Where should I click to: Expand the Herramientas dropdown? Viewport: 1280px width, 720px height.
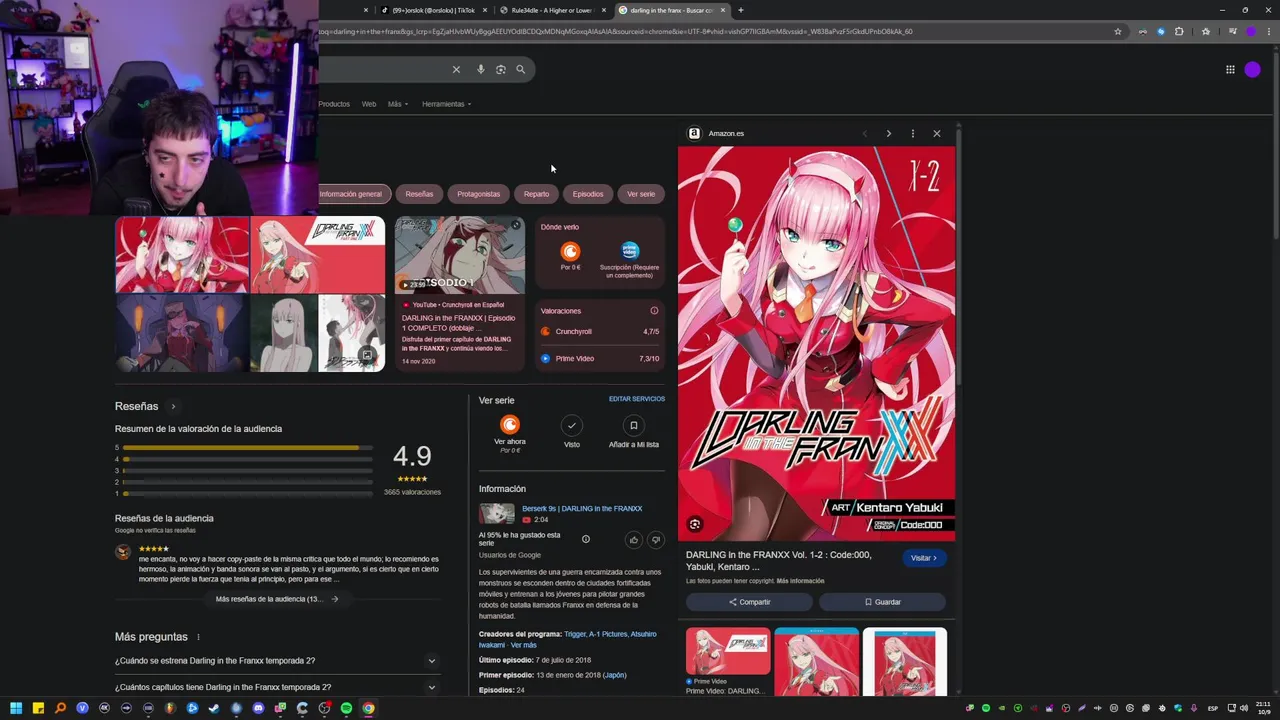[446, 104]
